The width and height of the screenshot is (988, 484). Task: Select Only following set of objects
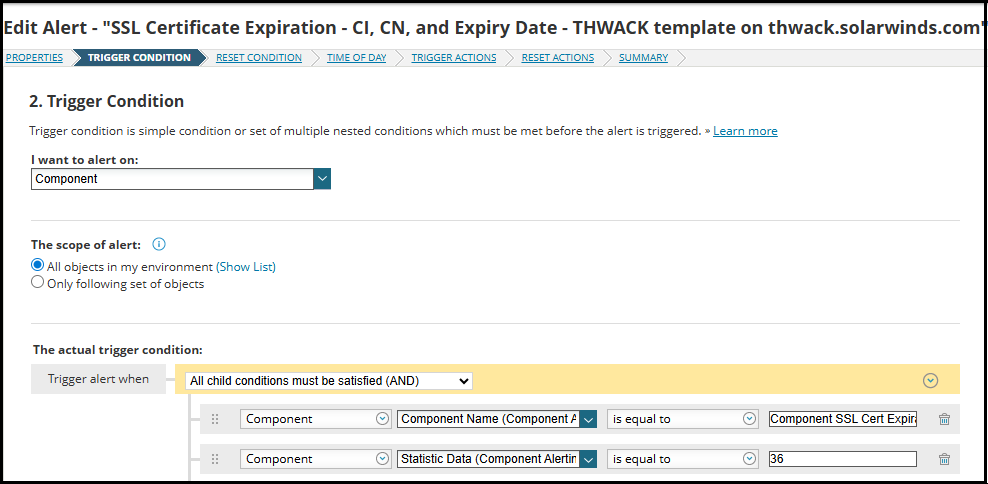[x=38, y=283]
